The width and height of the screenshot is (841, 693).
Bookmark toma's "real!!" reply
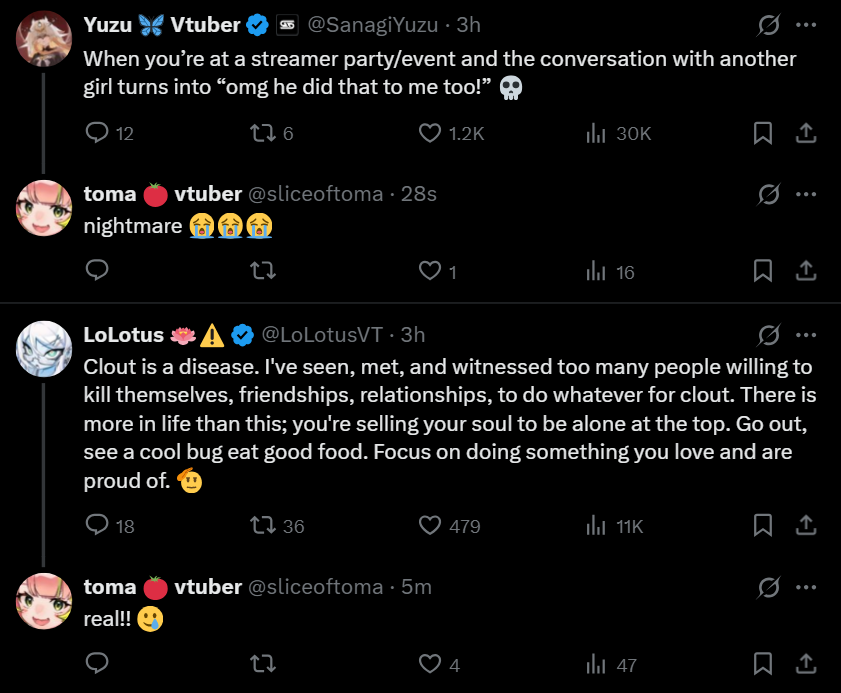tap(762, 663)
